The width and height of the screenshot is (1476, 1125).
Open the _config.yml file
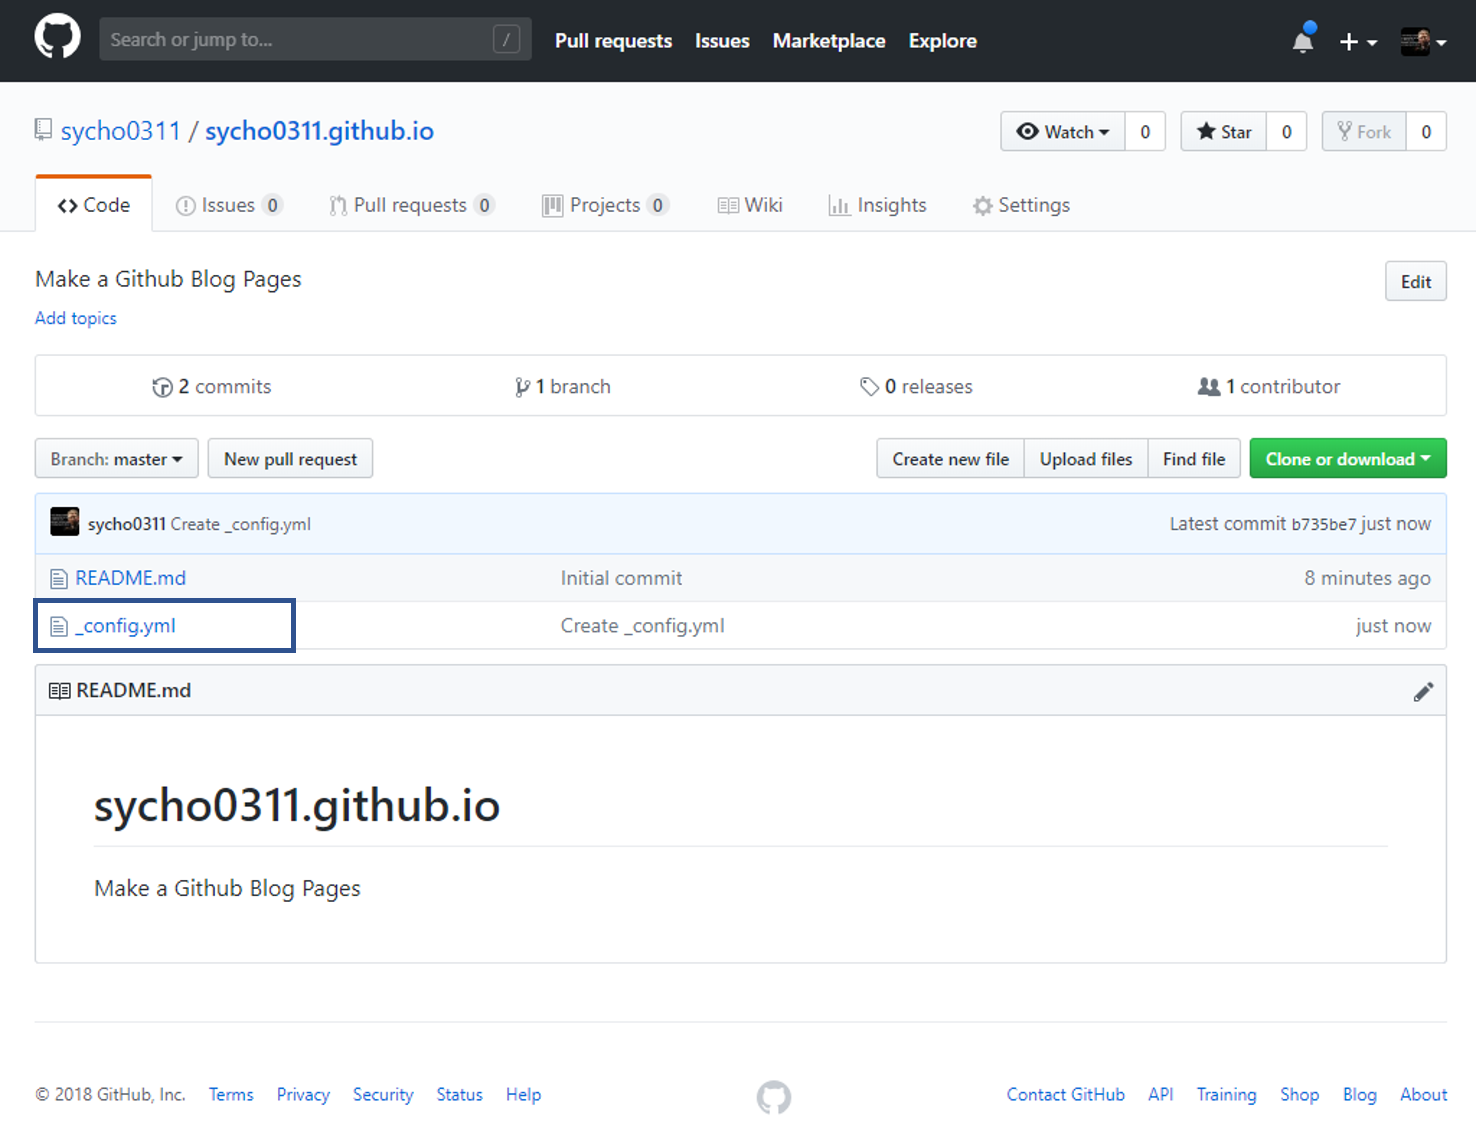click(x=126, y=626)
